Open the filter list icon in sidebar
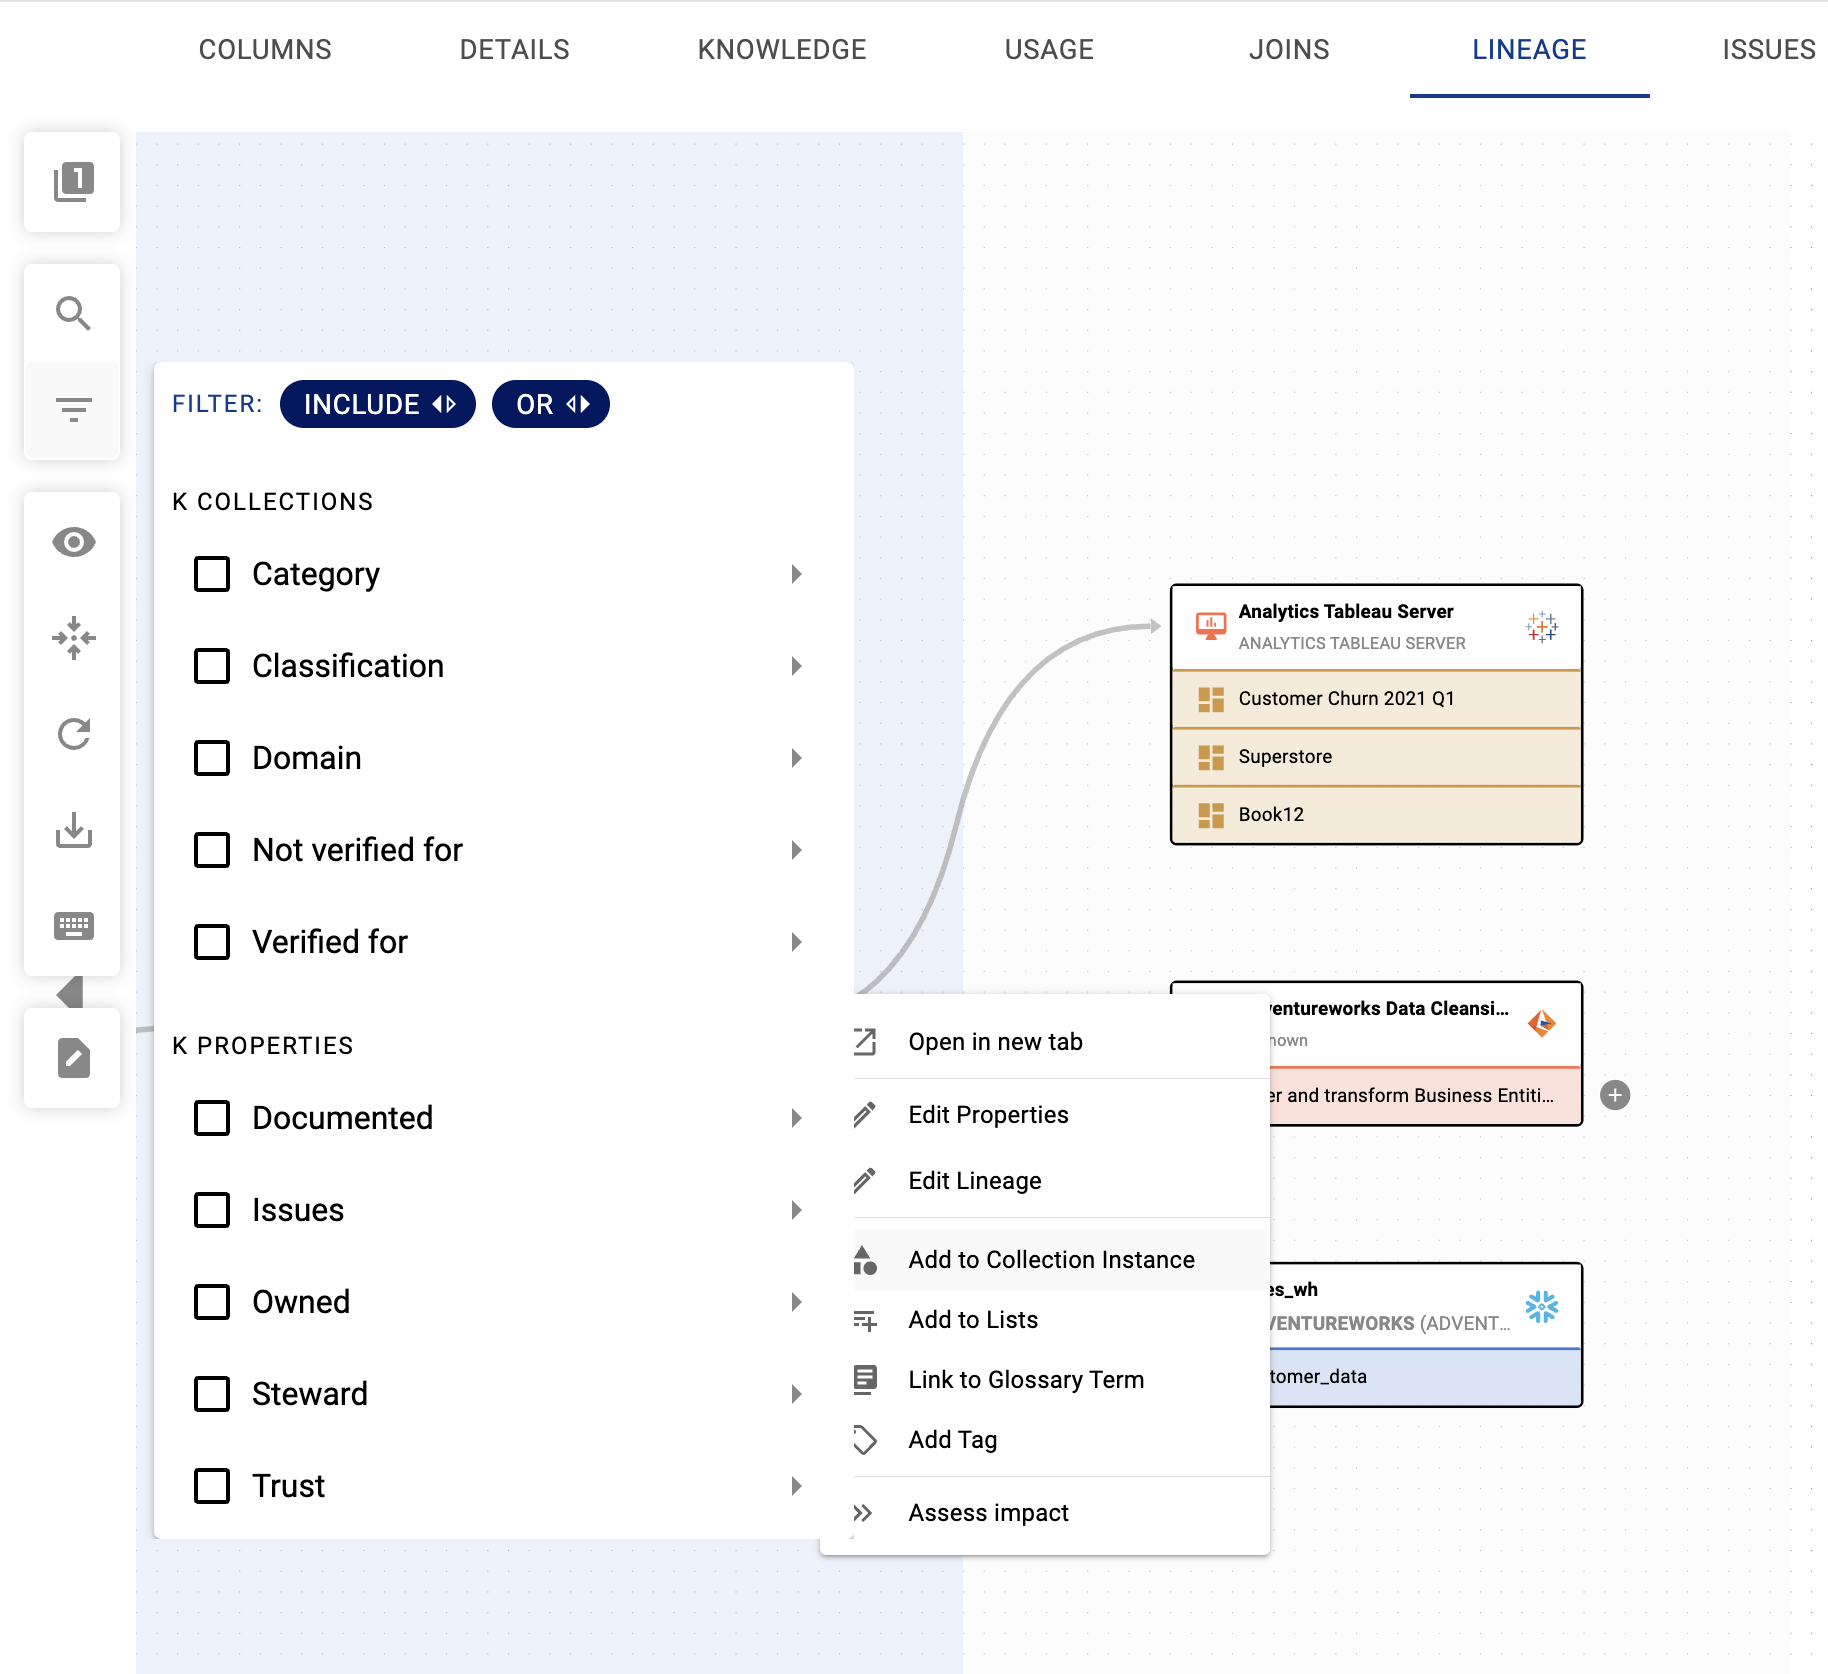Image resolution: width=1828 pixels, height=1674 pixels. [x=73, y=409]
